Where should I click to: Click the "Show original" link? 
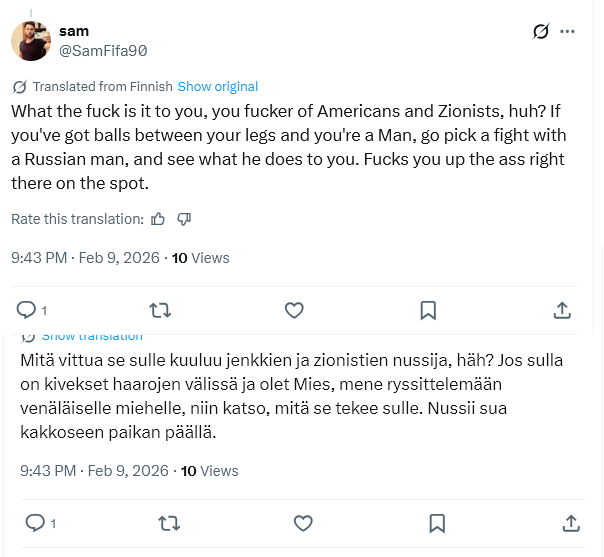pyautogui.click(x=217, y=87)
